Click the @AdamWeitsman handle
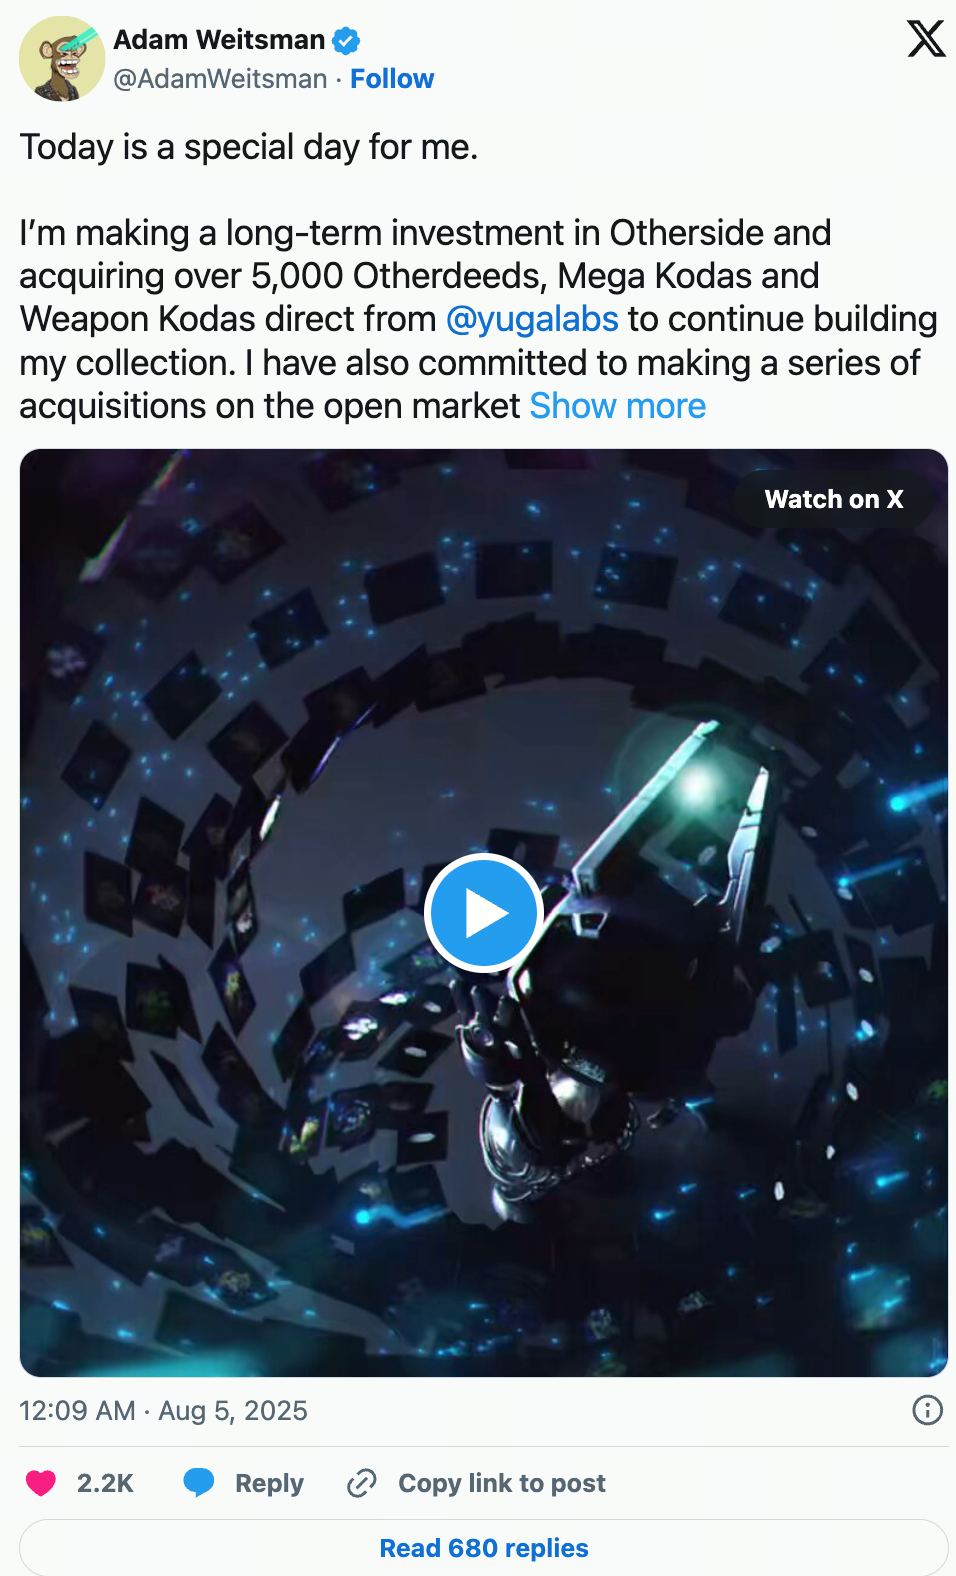956x1576 pixels. (220, 79)
